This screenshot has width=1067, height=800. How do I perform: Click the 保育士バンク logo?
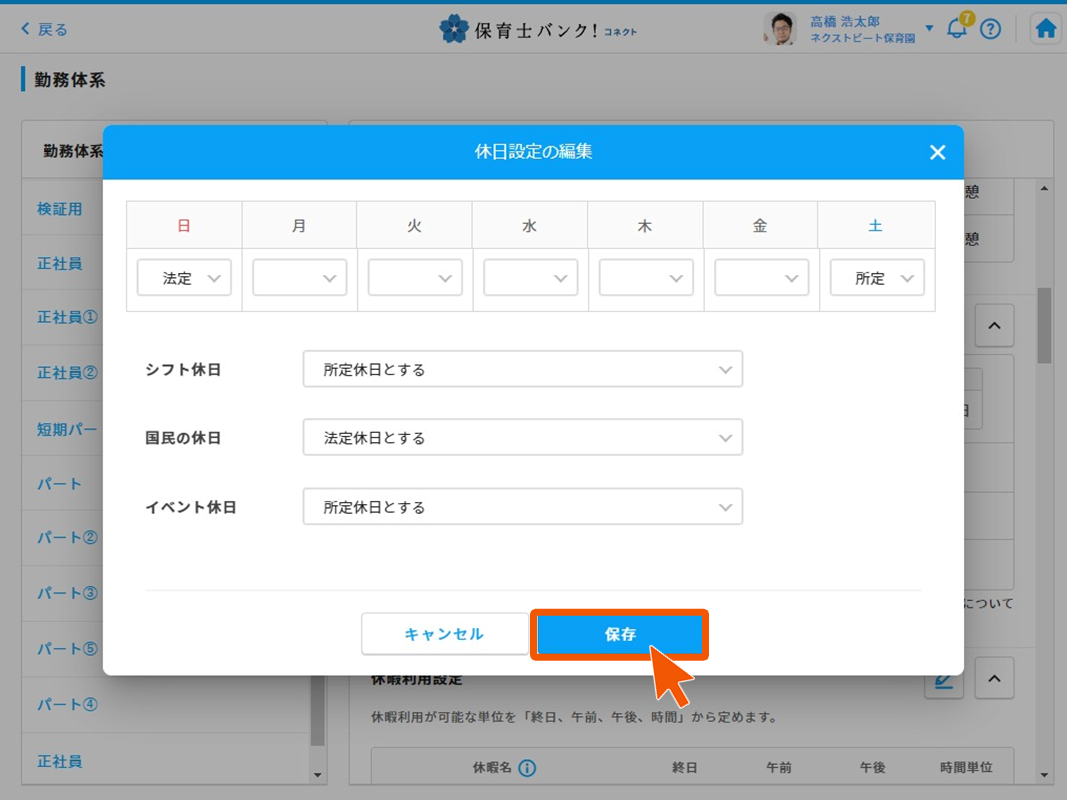pos(537,29)
